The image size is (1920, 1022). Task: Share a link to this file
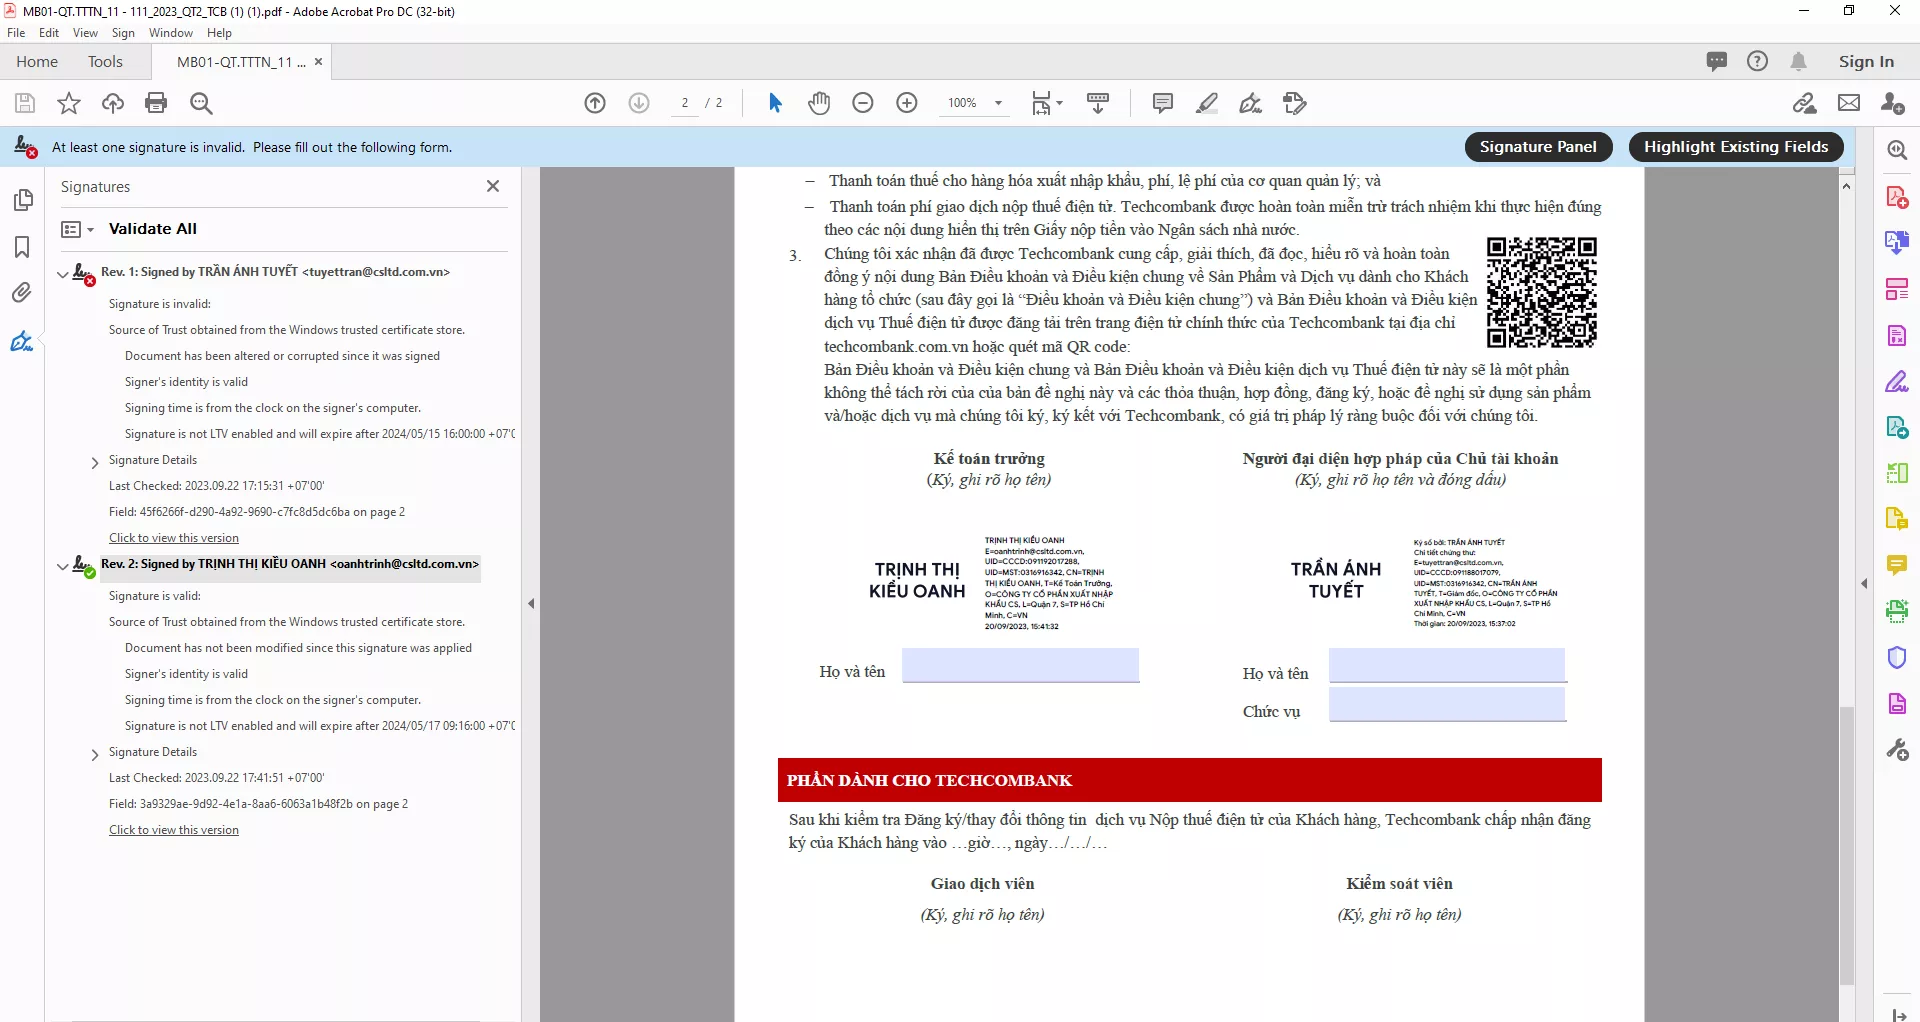click(x=1805, y=103)
